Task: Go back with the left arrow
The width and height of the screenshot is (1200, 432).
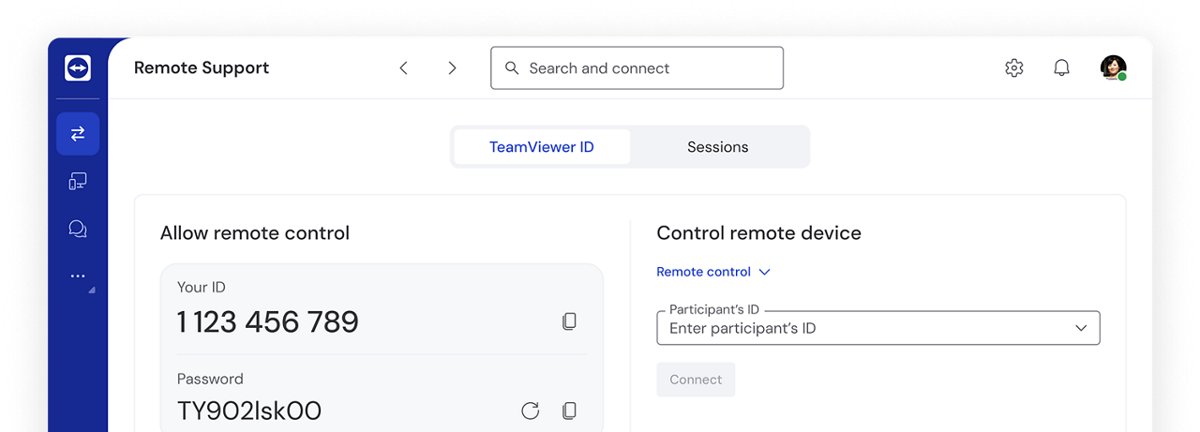Action: point(404,68)
